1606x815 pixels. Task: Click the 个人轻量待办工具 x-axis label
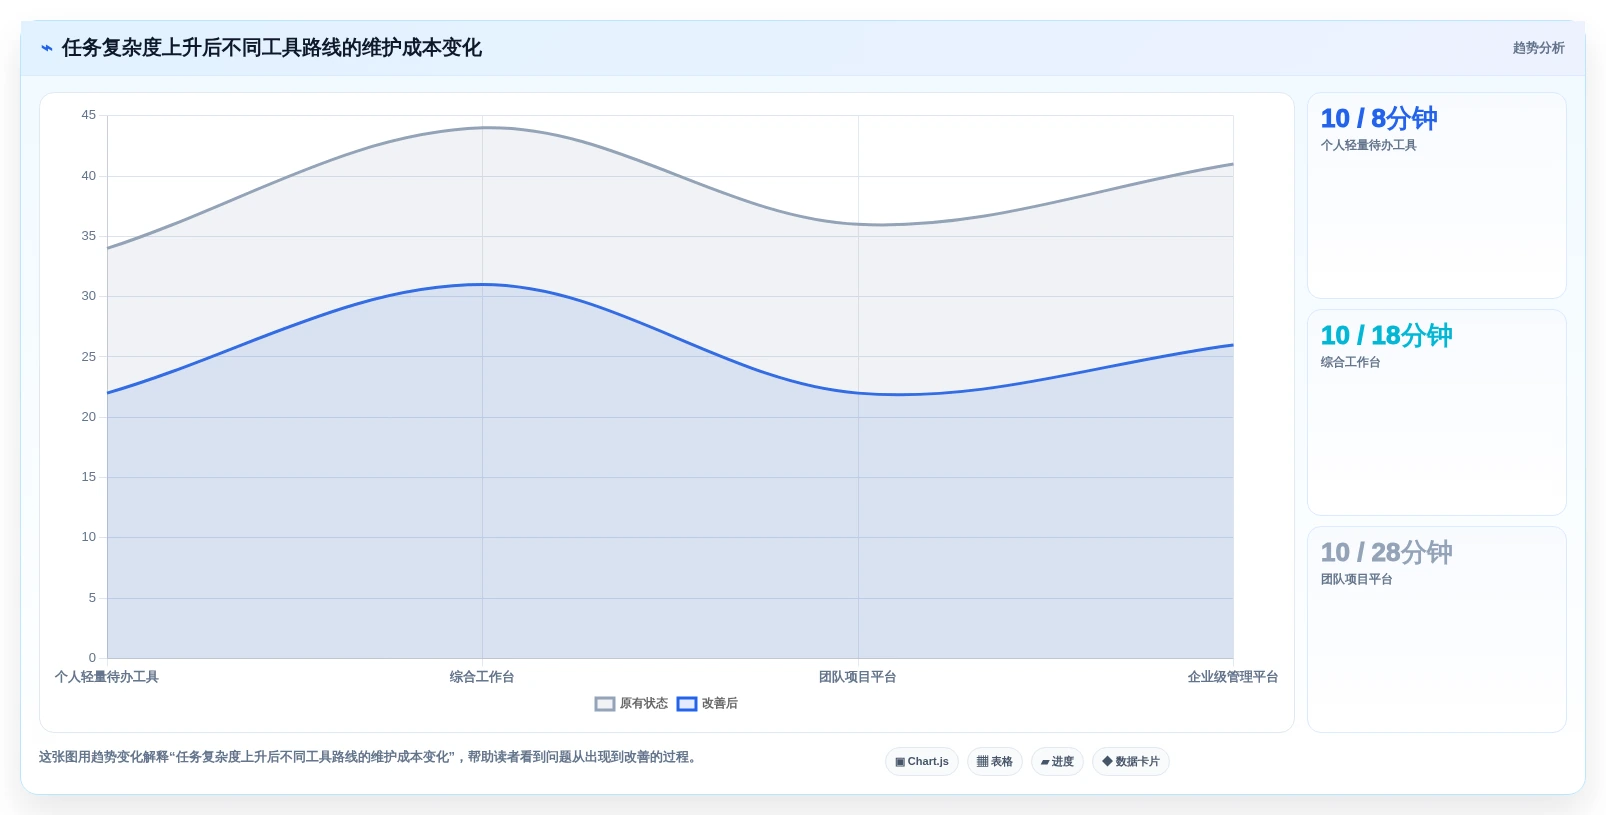pos(107,677)
